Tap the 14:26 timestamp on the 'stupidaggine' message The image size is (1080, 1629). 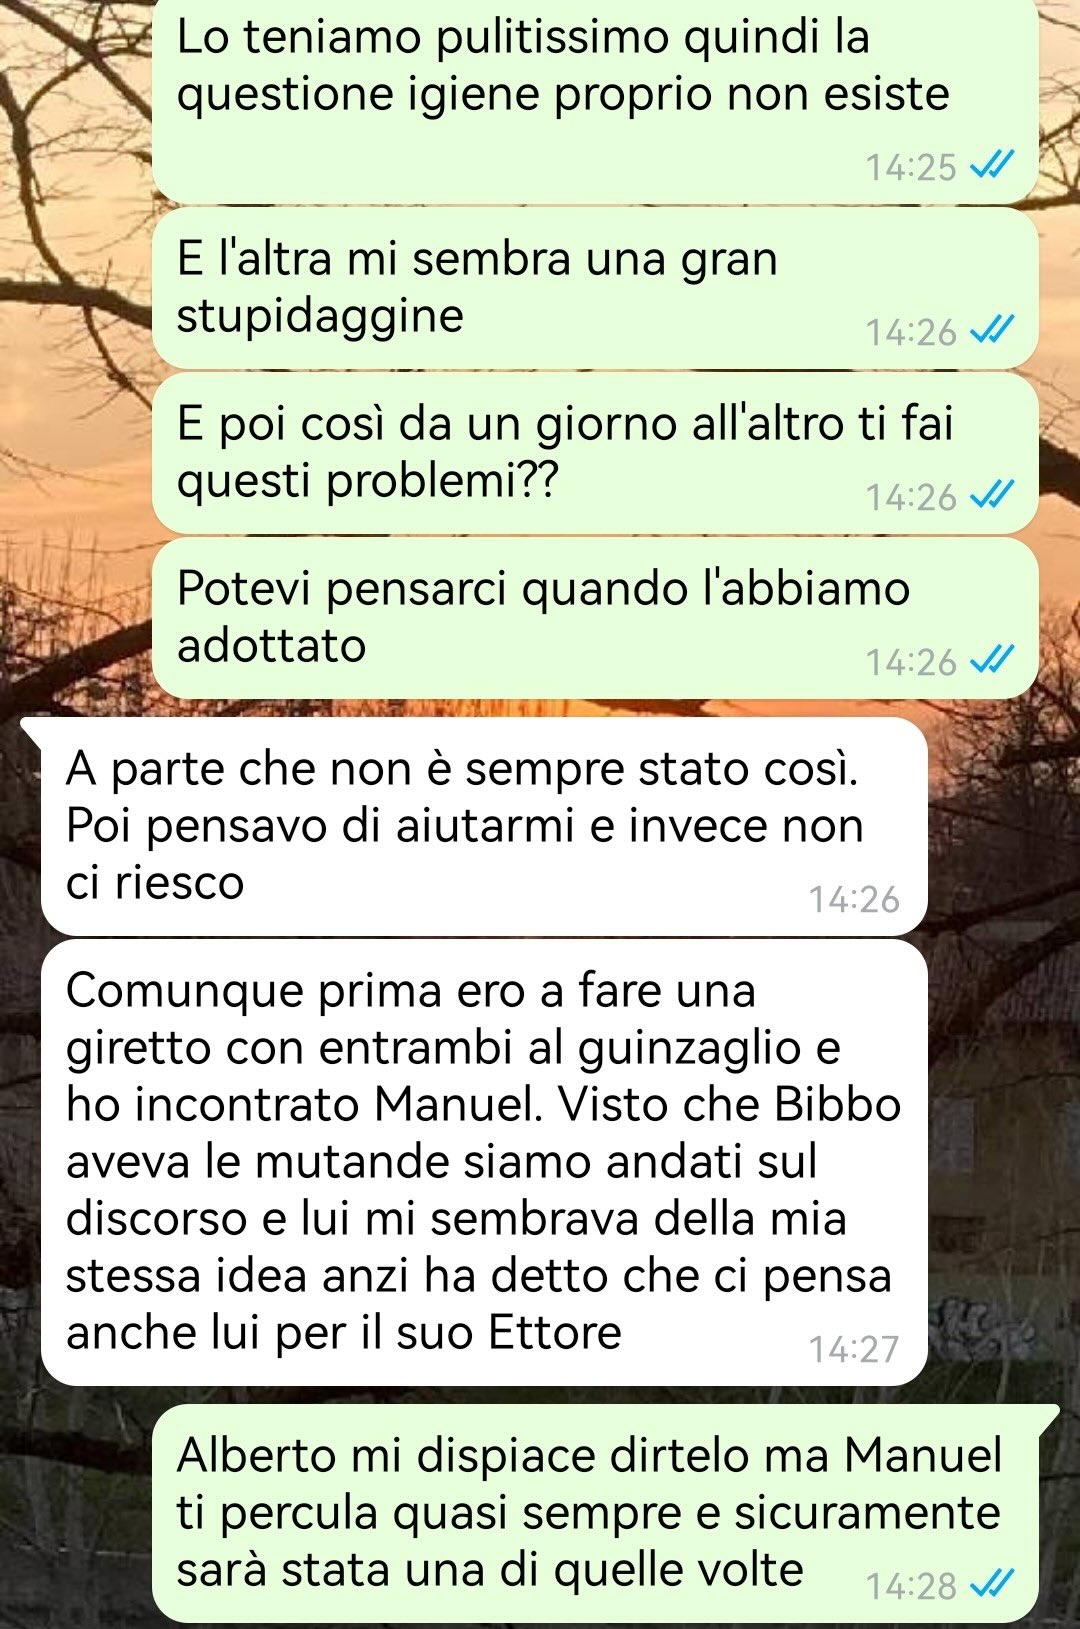point(911,332)
